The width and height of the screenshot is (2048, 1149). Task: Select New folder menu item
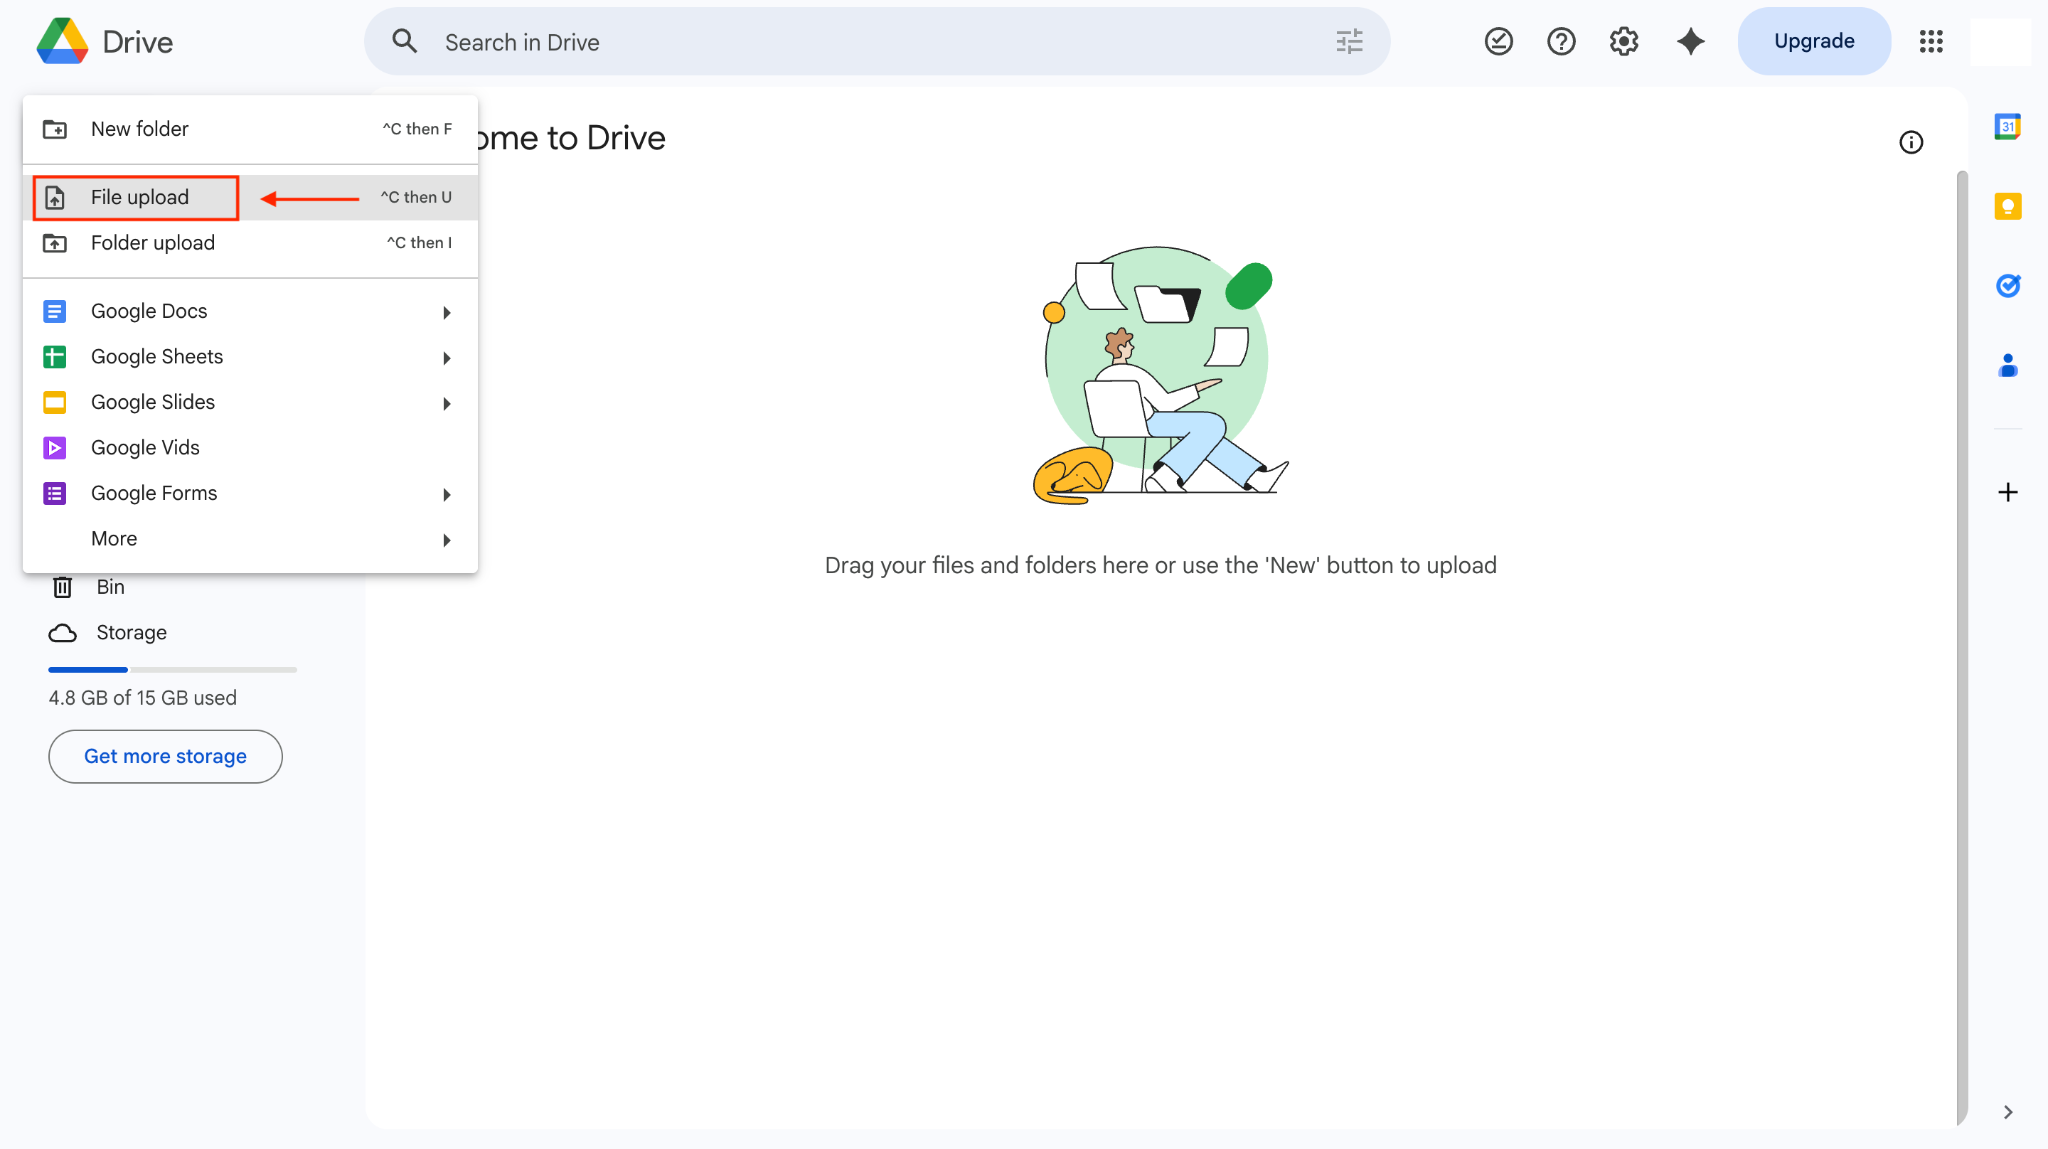coord(250,129)
